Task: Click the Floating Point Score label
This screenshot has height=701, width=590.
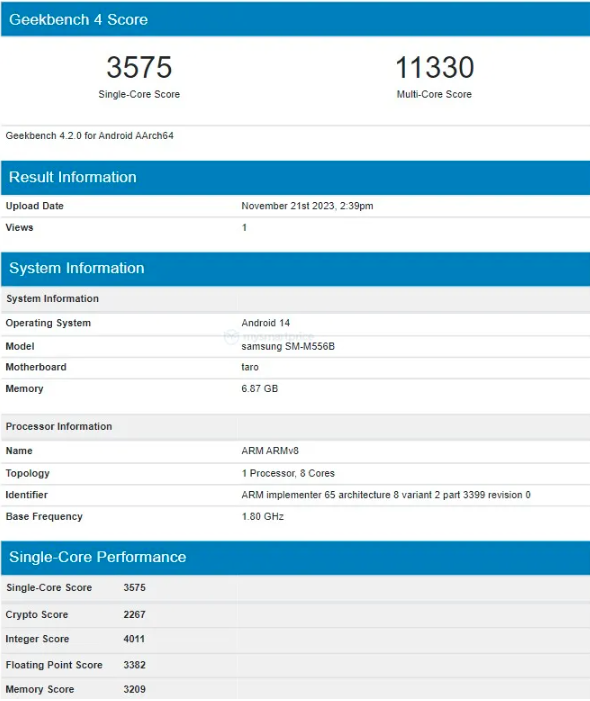Action: (x=54, y=665)
